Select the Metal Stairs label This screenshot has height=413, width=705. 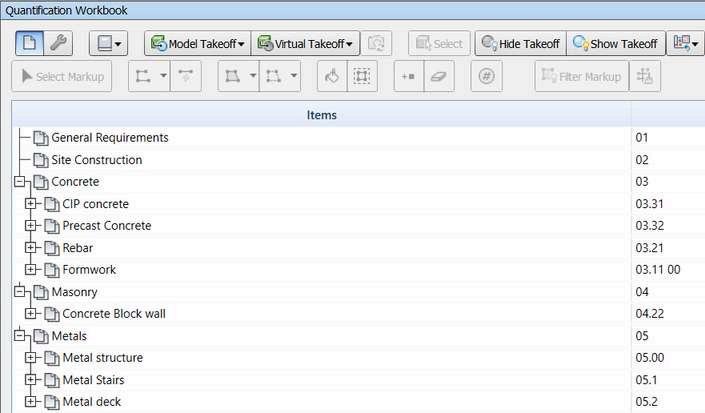93,380
